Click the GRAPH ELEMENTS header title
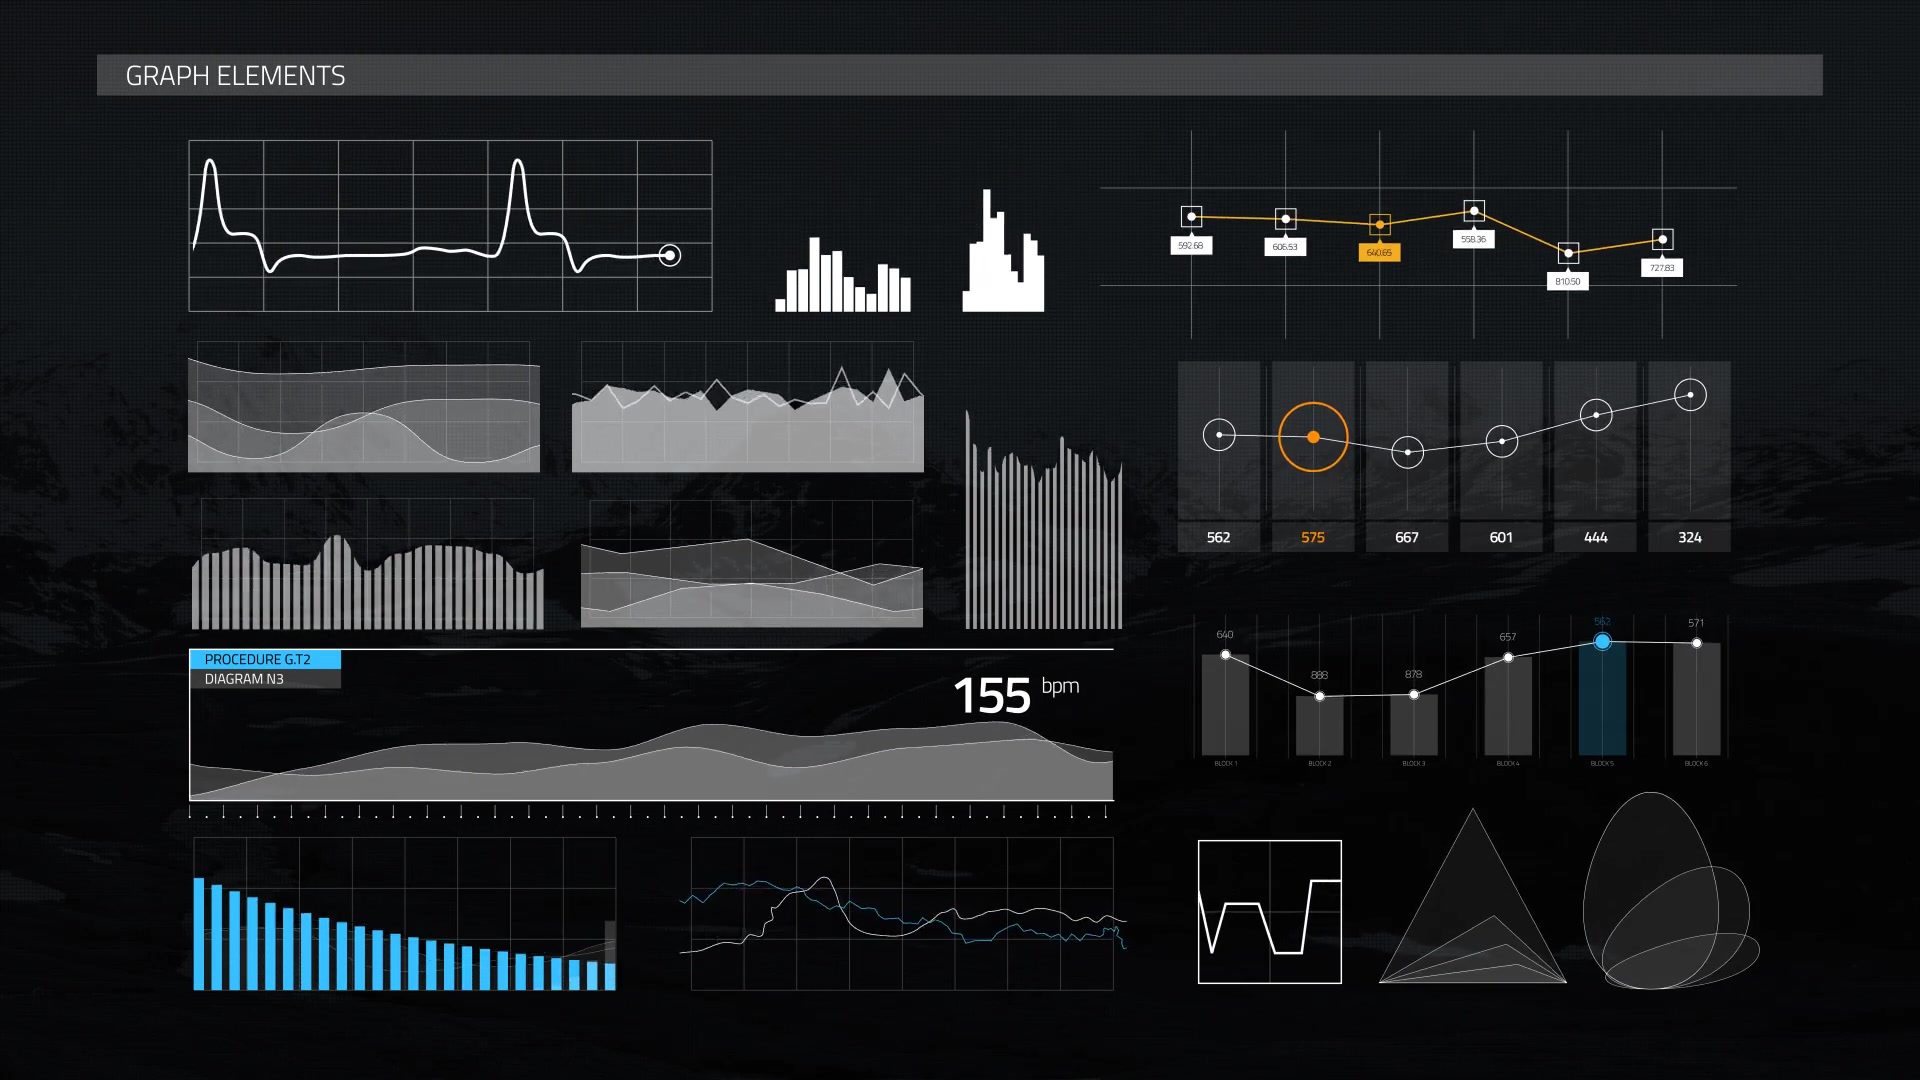The height and width of the screenshot is (1080, 1920). pyautogui.click(x=235, y=76)
